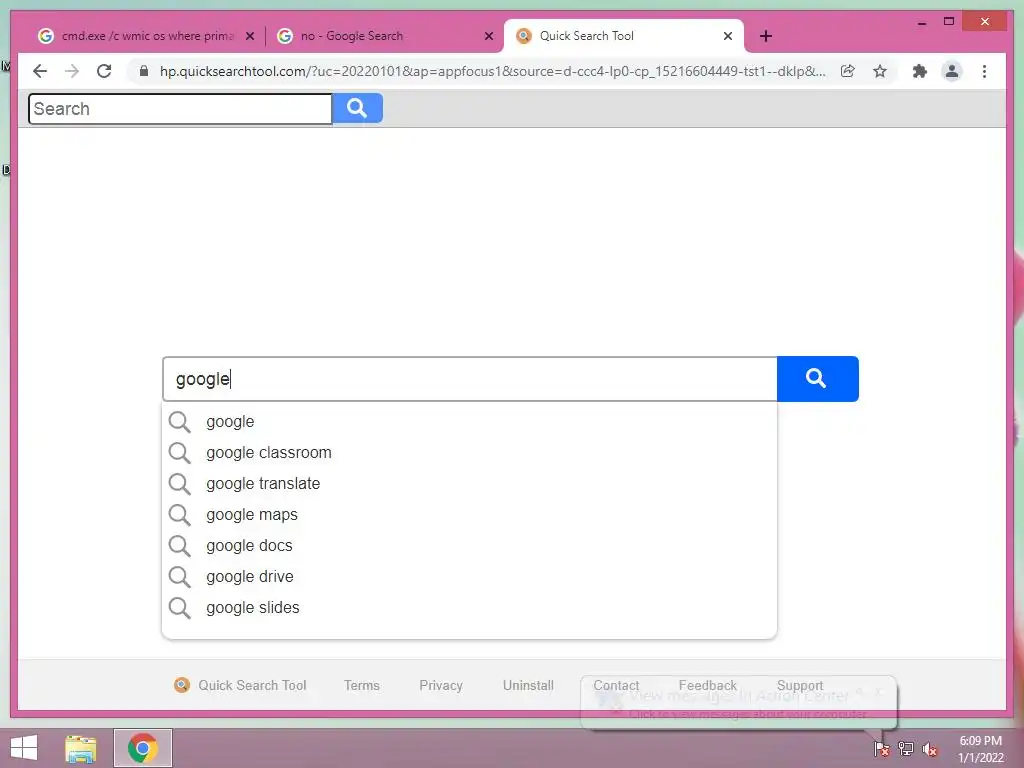Go back with the browser back arrow
The image size is (1024, 768).
click(x=40, y=71)
